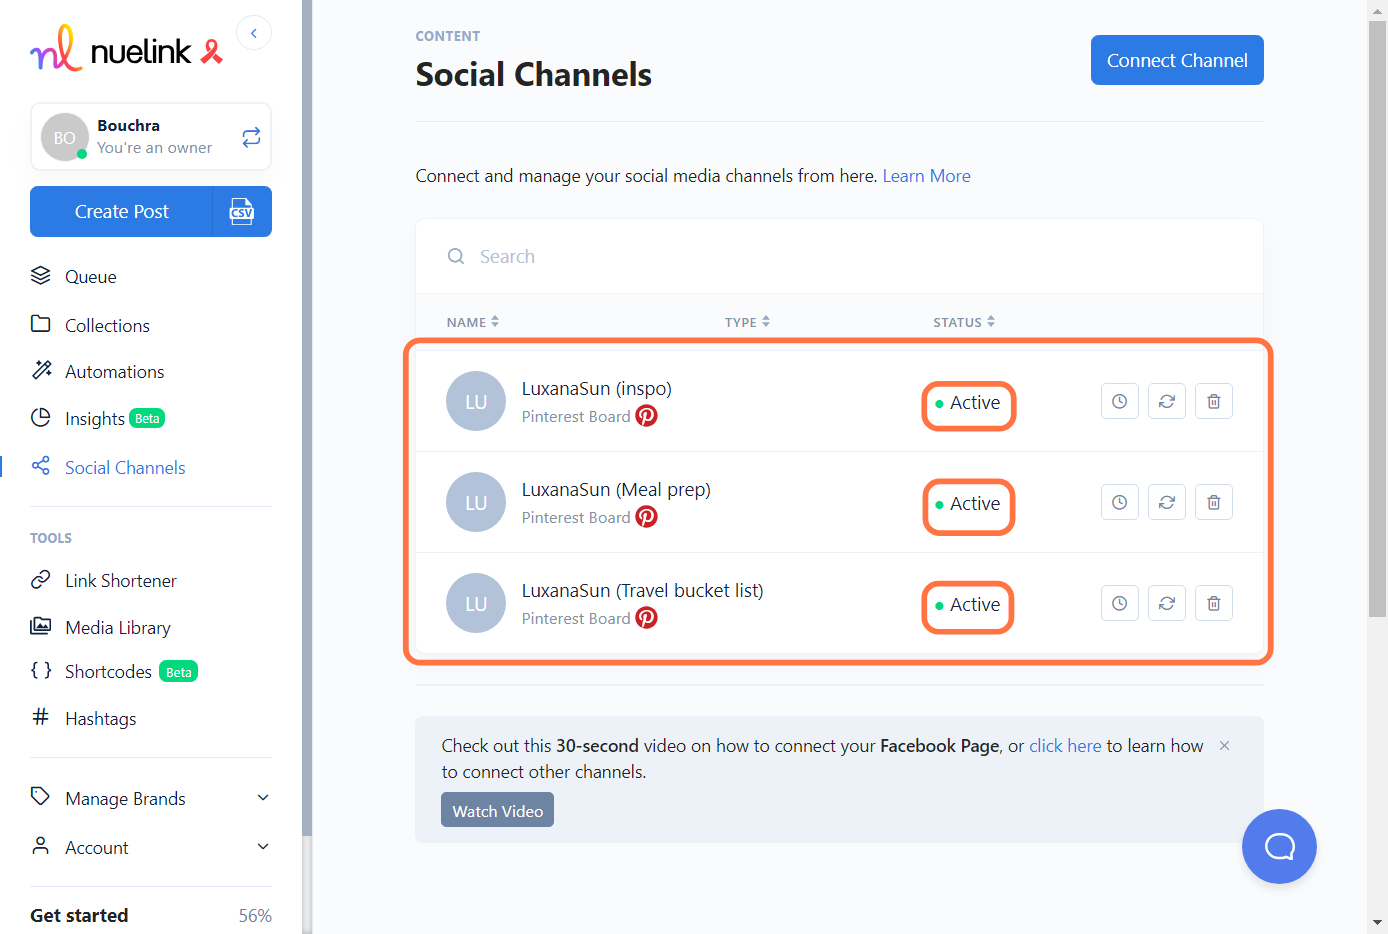The image size is (1388, 934).
Task: Refresh the LuxanaSun (Meal prep) channel
Action: click(1166, 503)
